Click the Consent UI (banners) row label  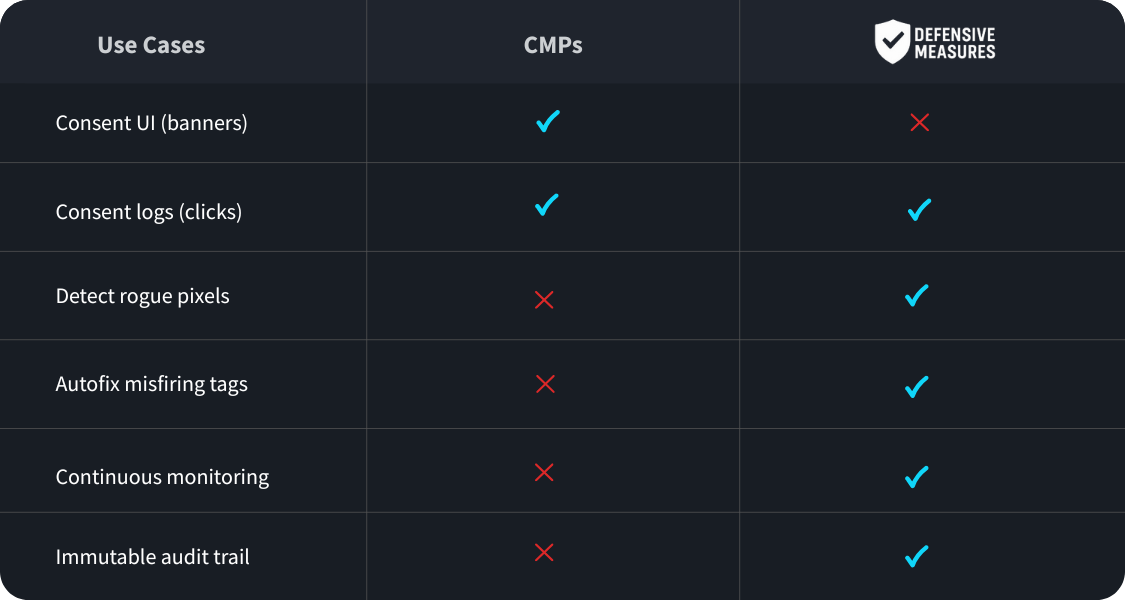click(151, 123)
